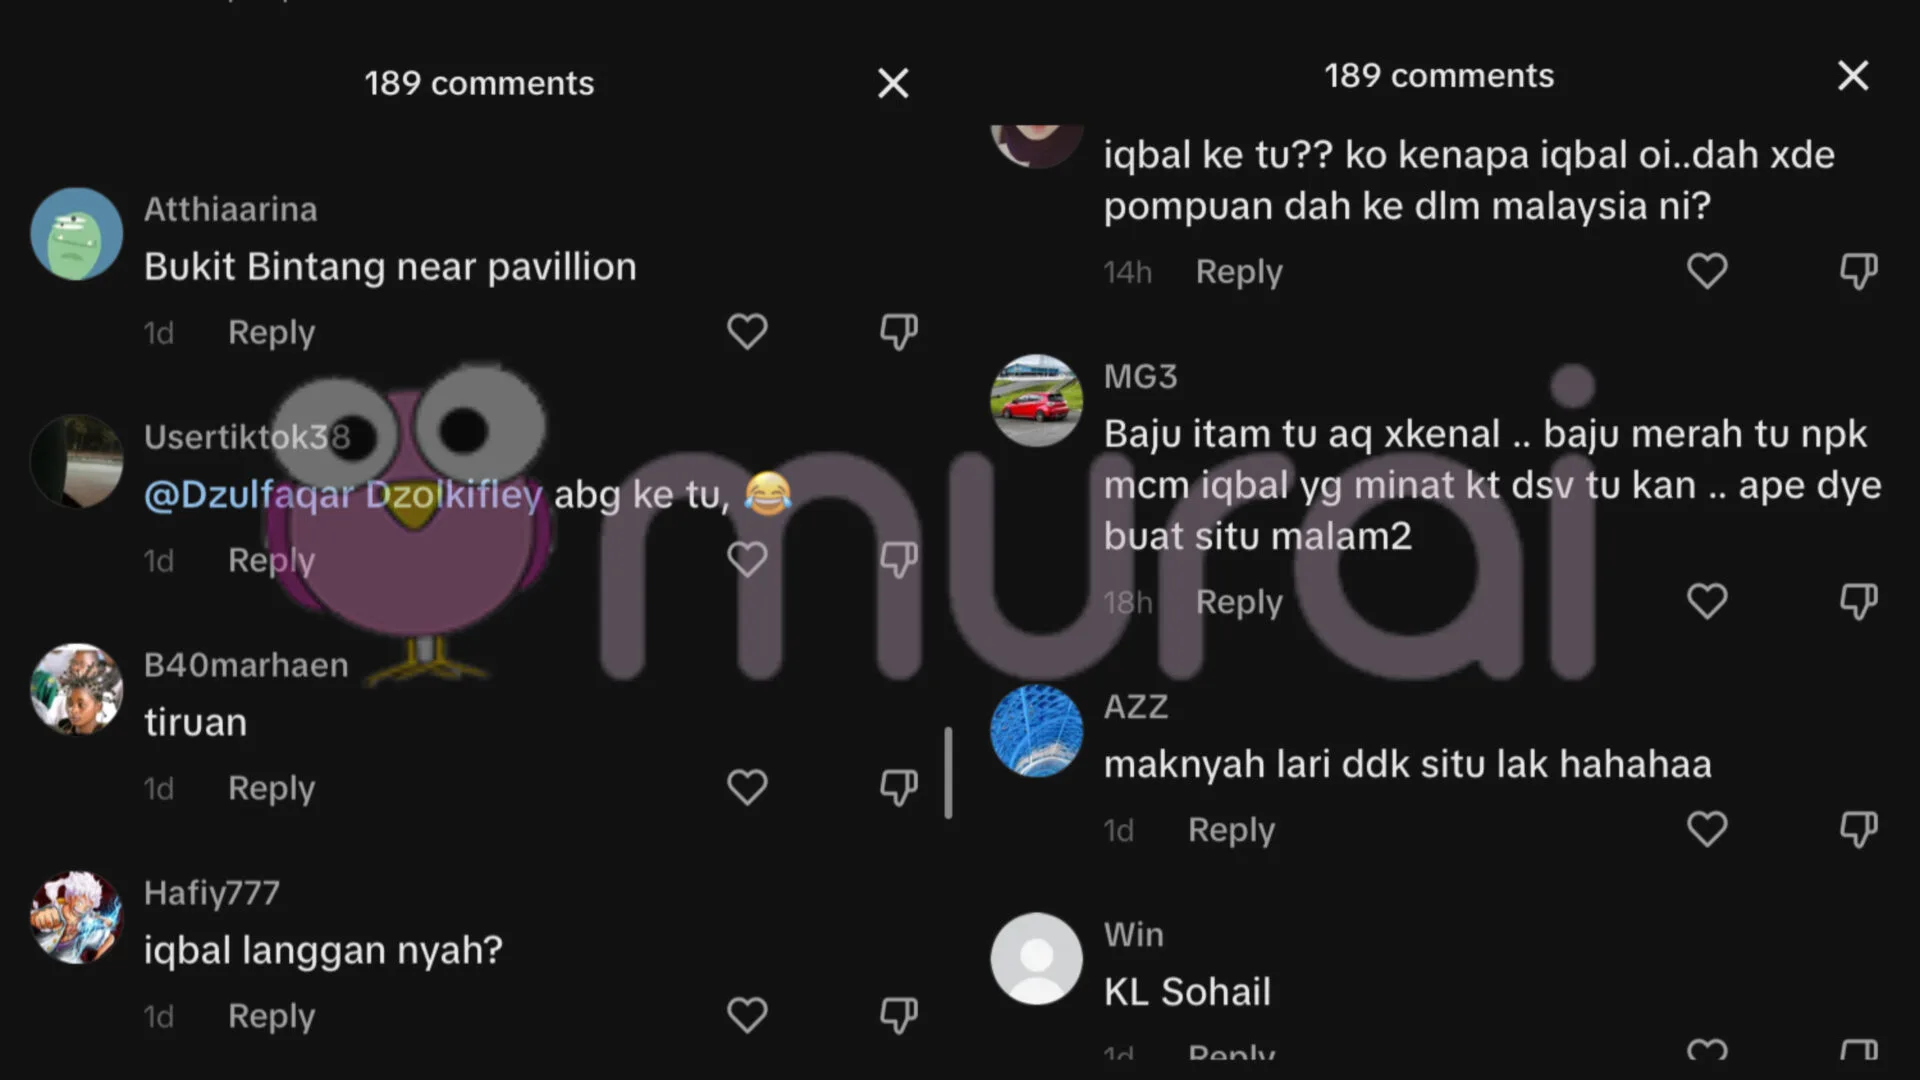This screenshot has height=1080, width=1920.
Task: Reply to MG3's comment
Action: (x=1239, y=602)
